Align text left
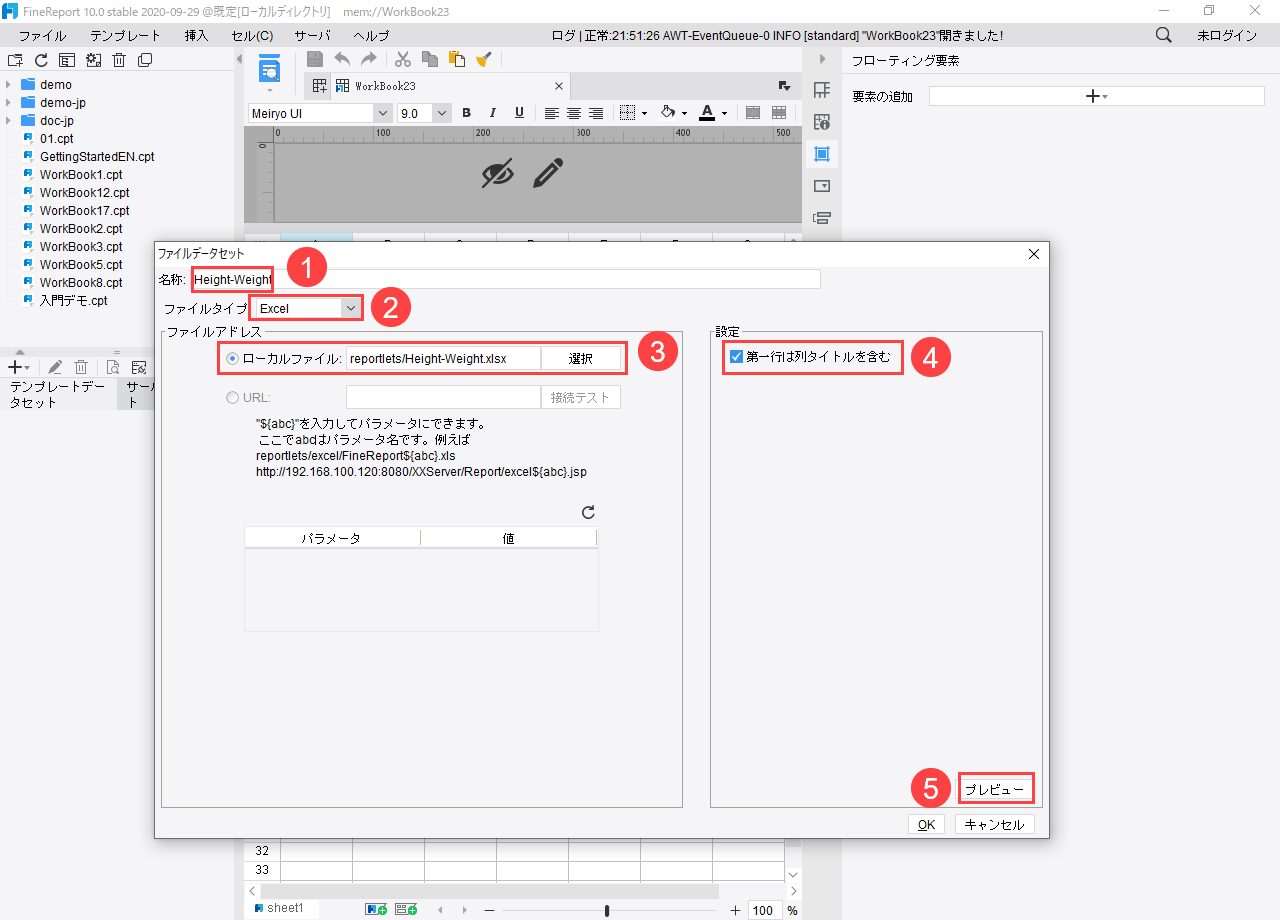The image size is (1280, 920). 553,113
